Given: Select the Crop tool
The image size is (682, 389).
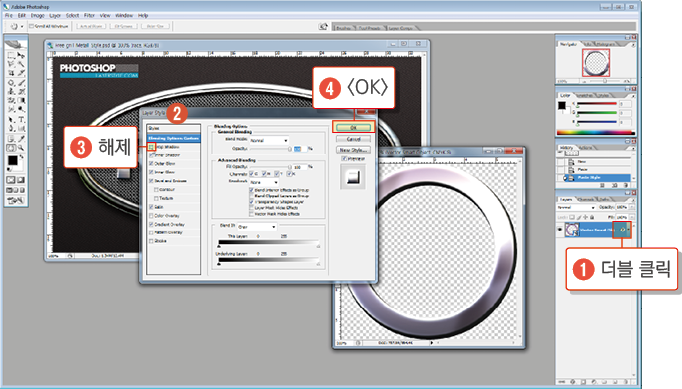Looking at the screenshot, I should click(x=11, y=73).
